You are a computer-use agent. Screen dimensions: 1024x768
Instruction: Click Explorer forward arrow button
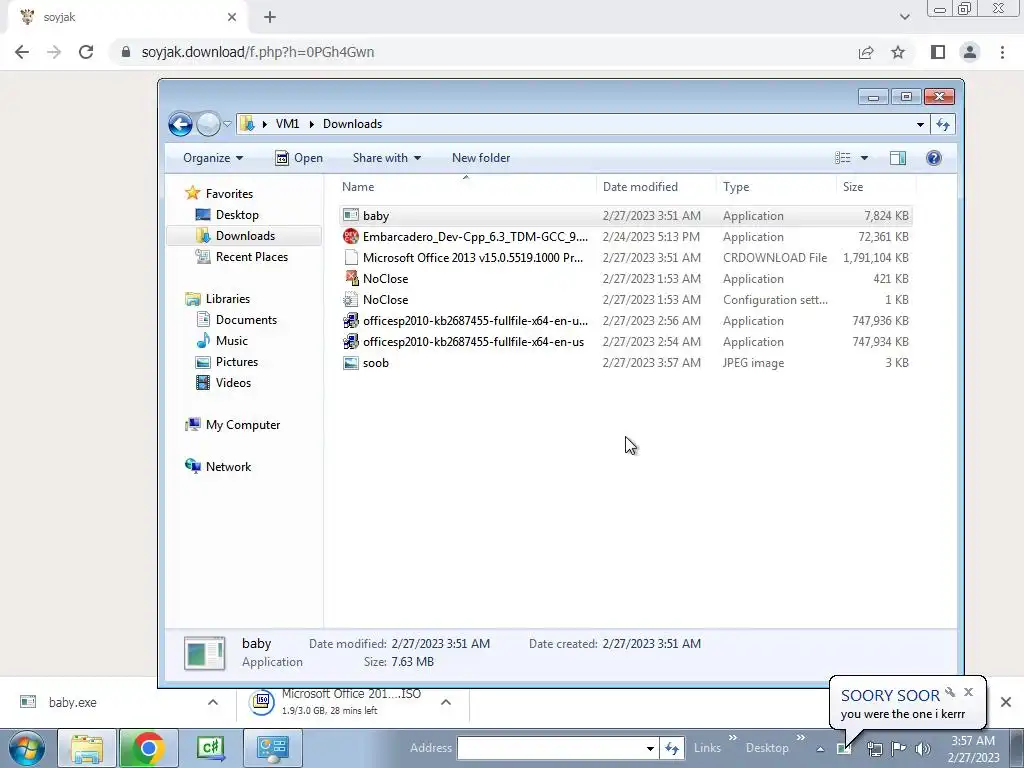(208, 124)
